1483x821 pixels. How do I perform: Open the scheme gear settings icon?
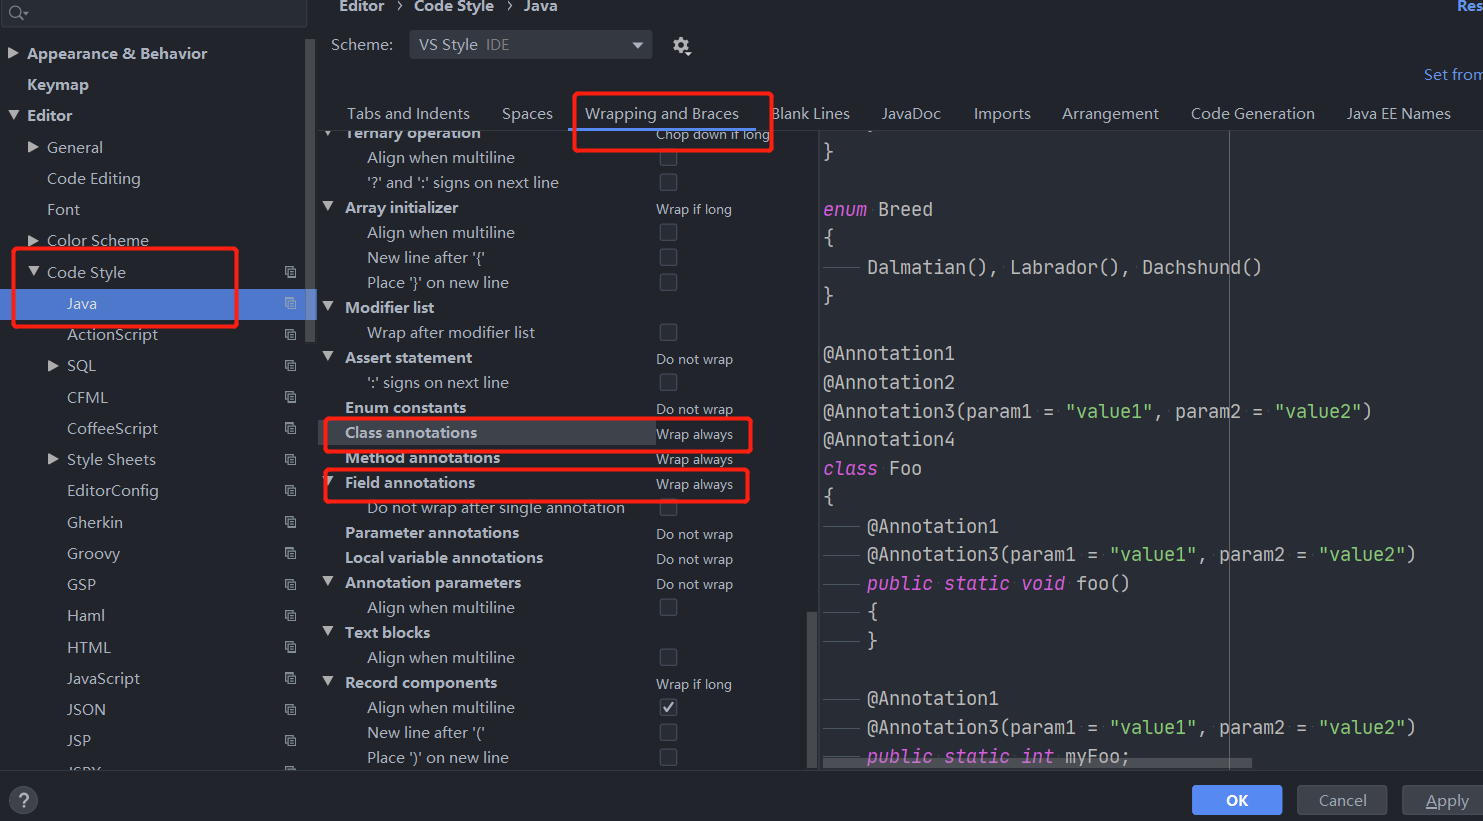(681, 45)
